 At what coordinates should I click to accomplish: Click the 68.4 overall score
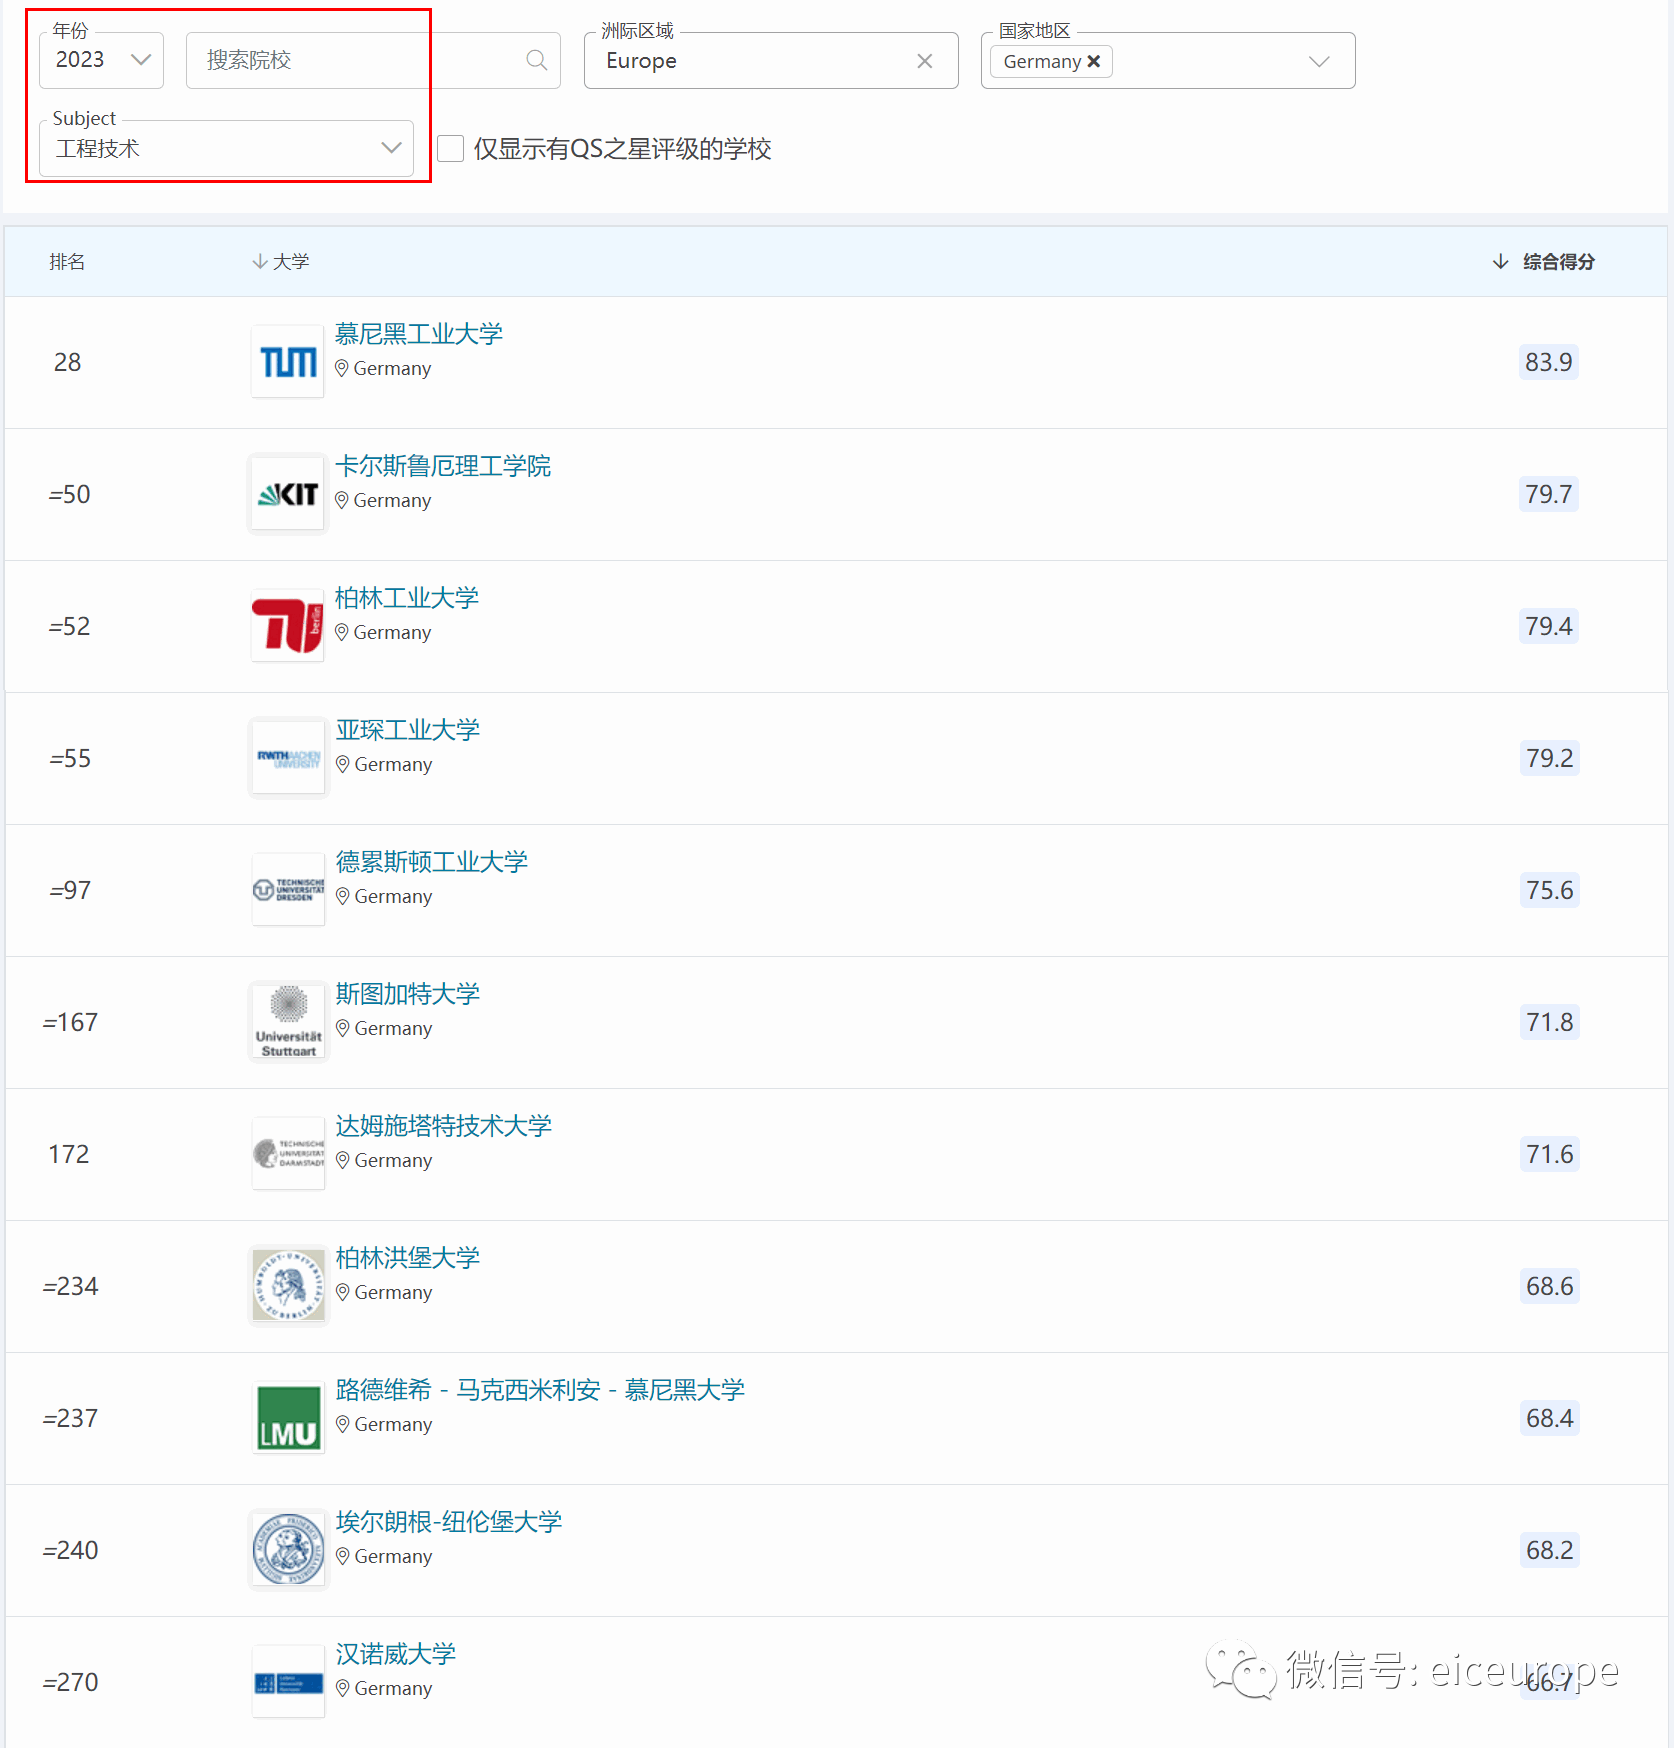pos(1549,1418)
